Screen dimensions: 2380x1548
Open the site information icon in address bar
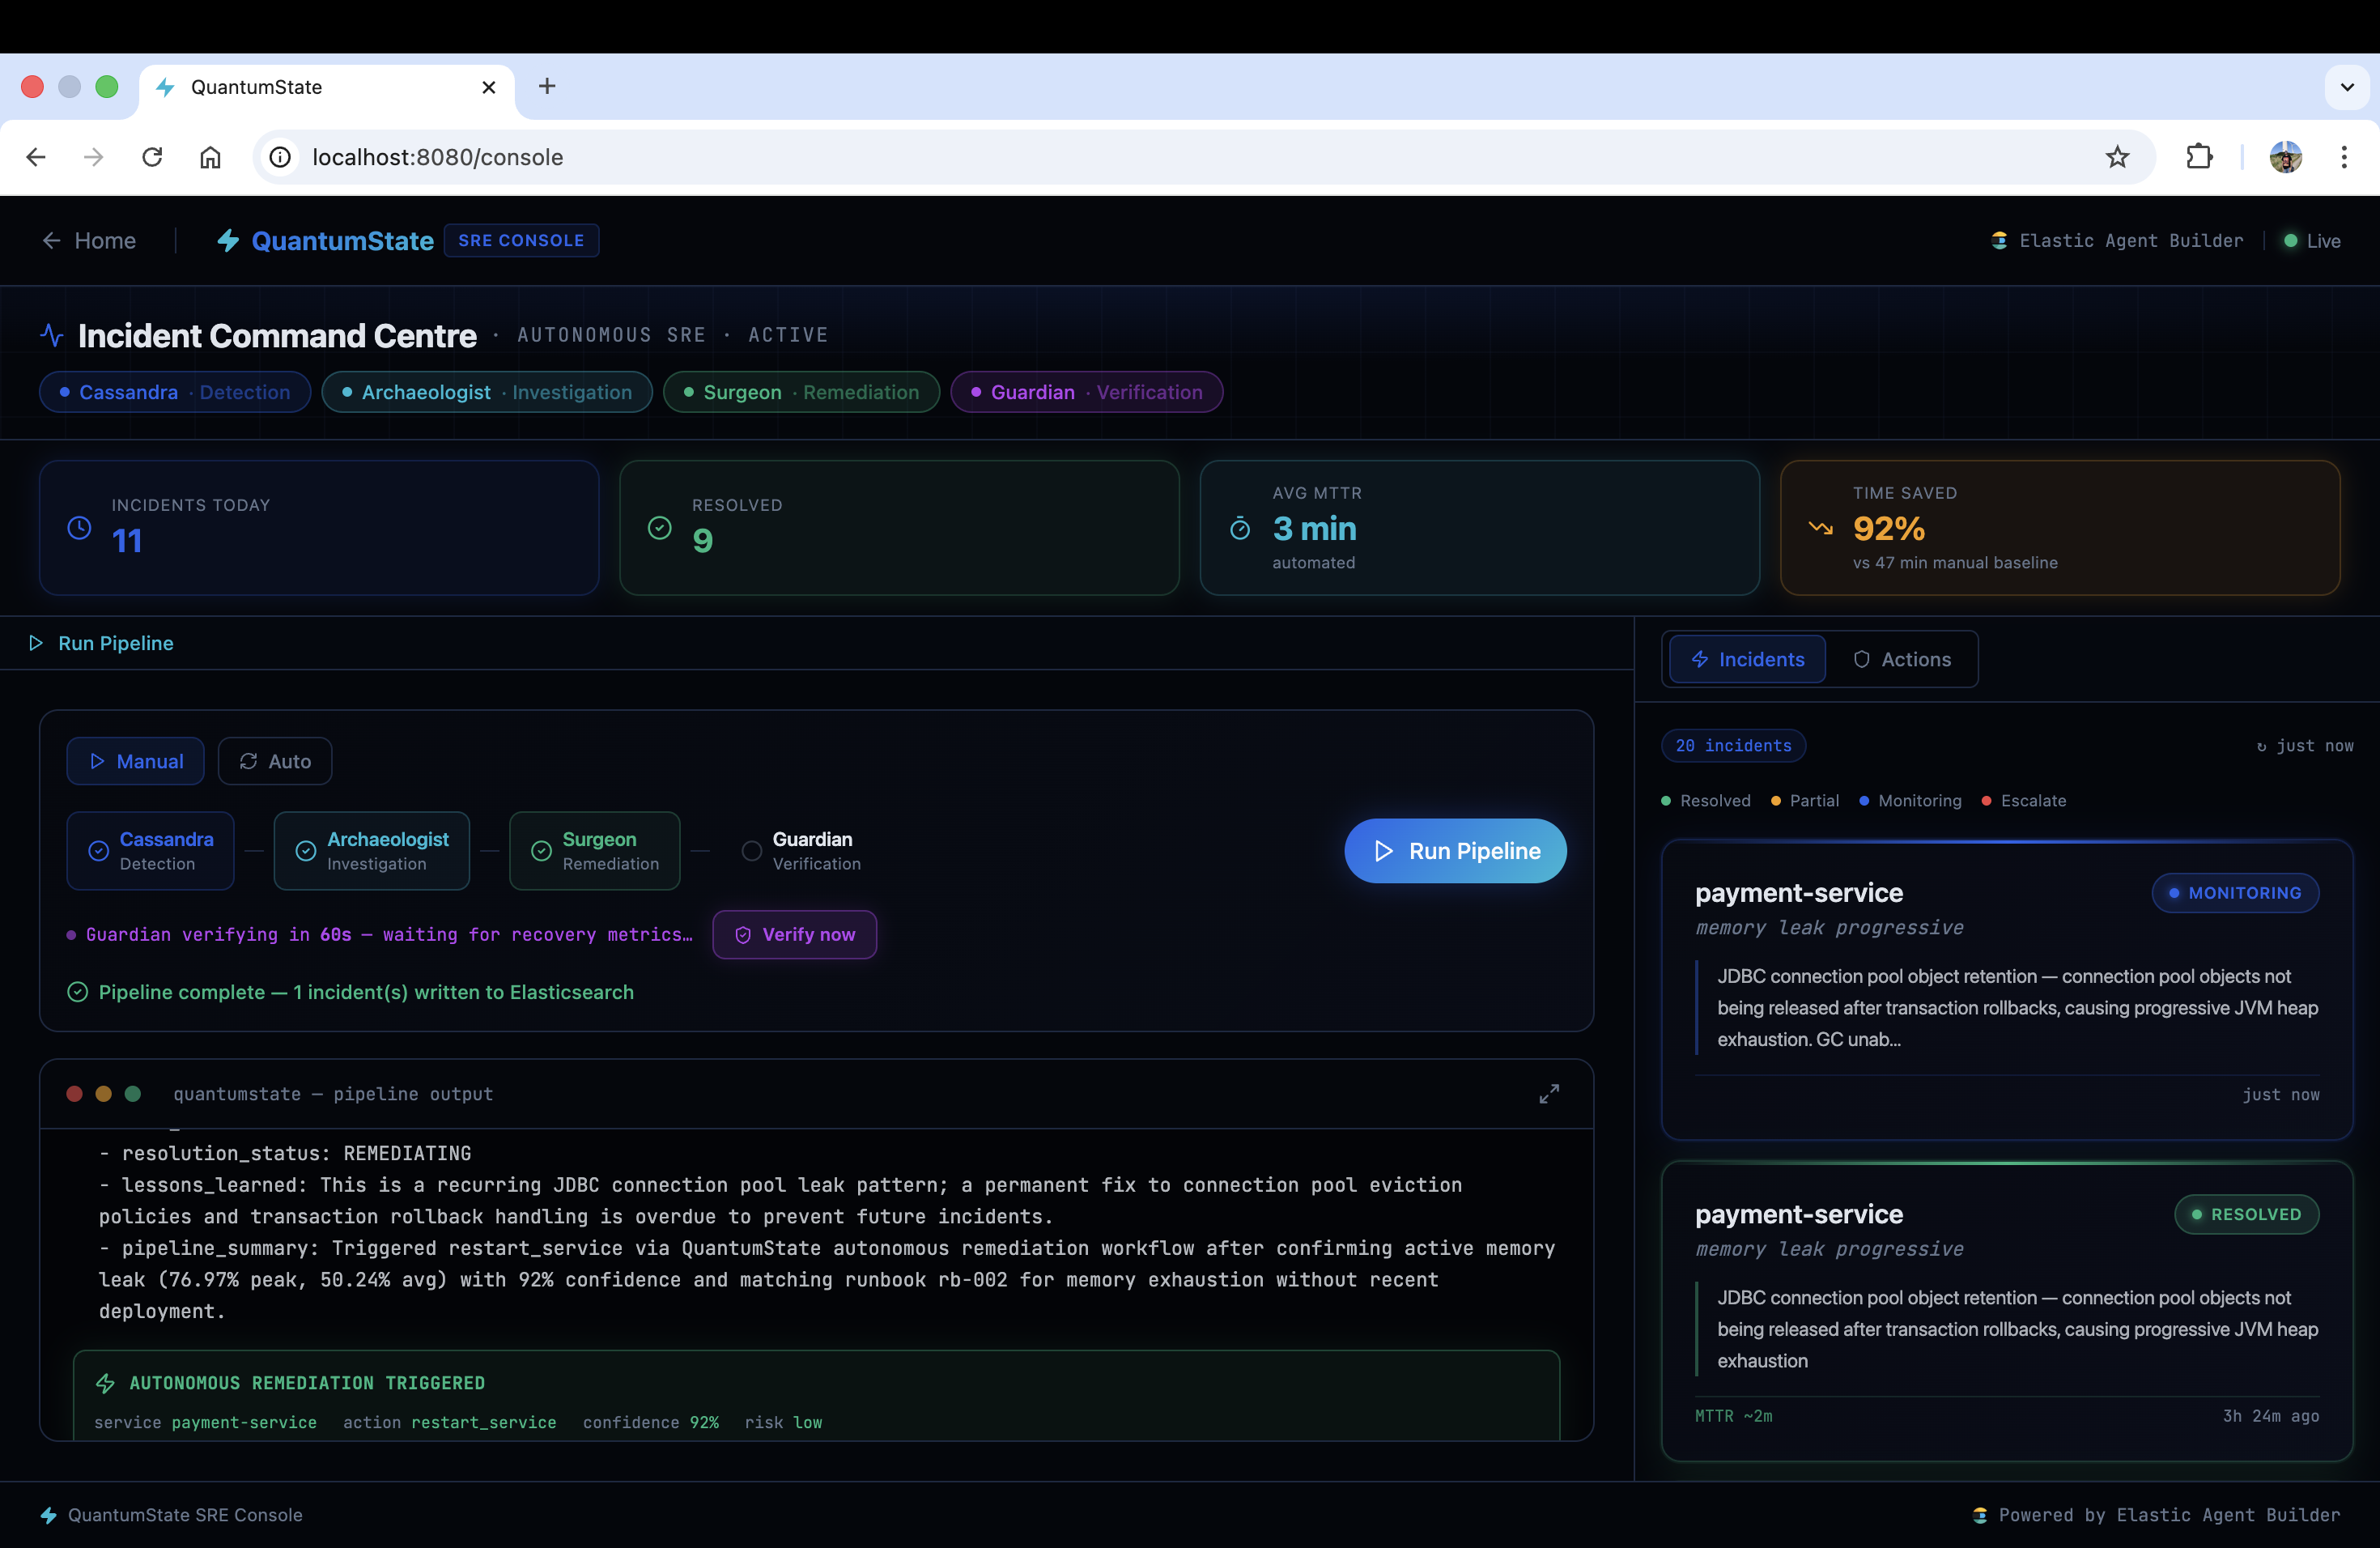(x=281, y=157)
